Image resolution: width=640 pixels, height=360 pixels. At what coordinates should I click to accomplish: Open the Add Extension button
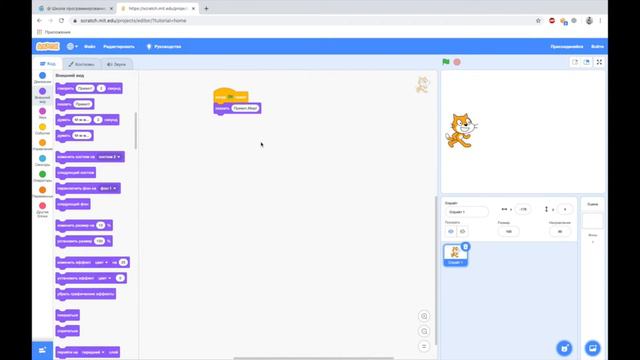coord(42,350)
